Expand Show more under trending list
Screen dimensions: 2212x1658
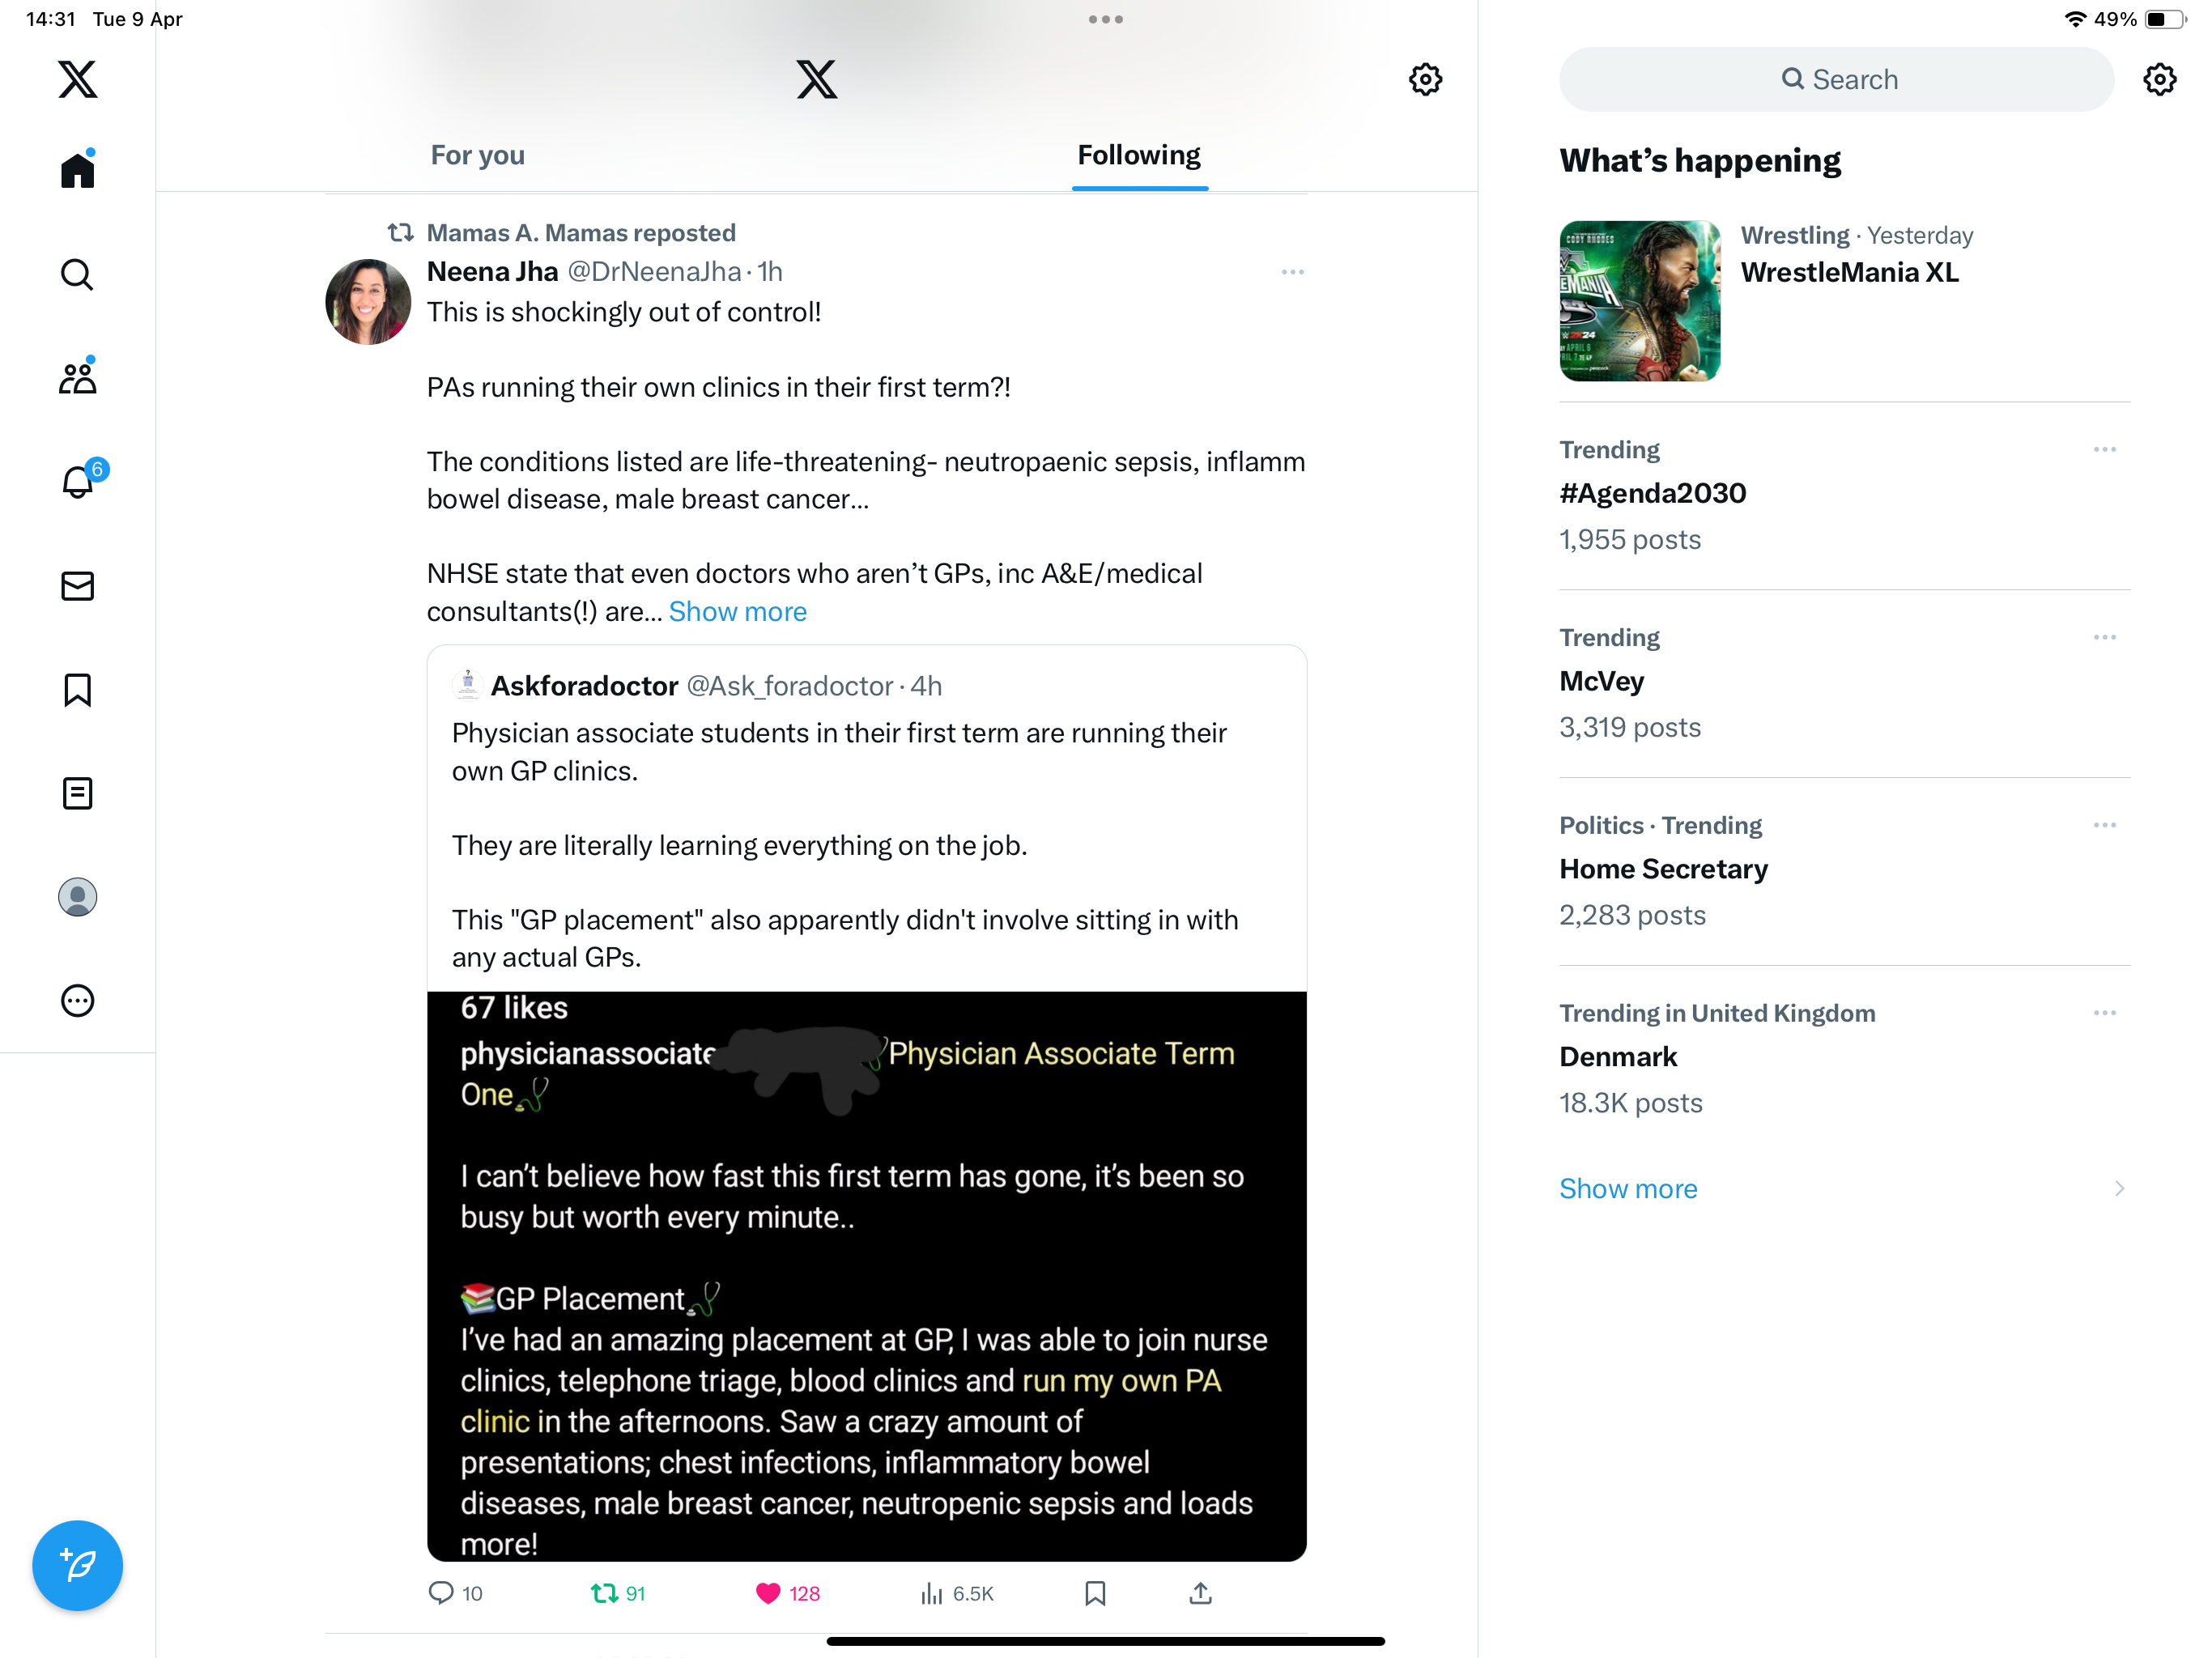[1628, 1189]
